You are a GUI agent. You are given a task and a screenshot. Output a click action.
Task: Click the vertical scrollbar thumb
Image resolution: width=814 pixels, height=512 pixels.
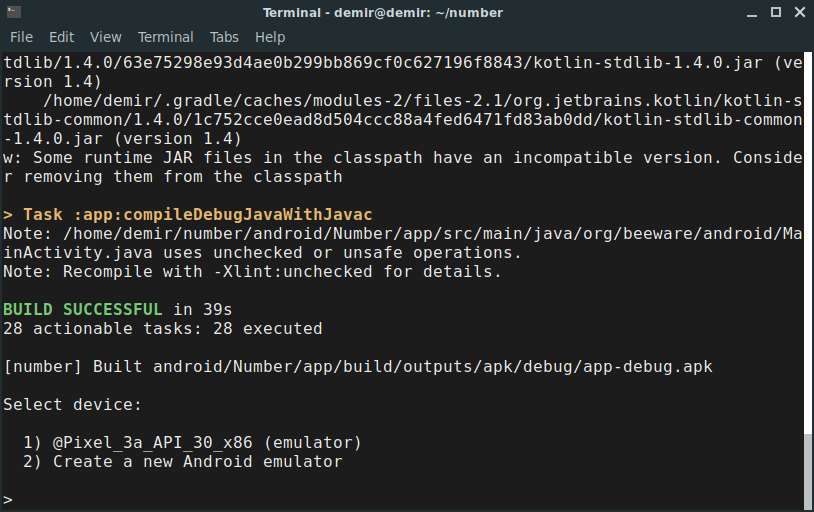point(808,470)
